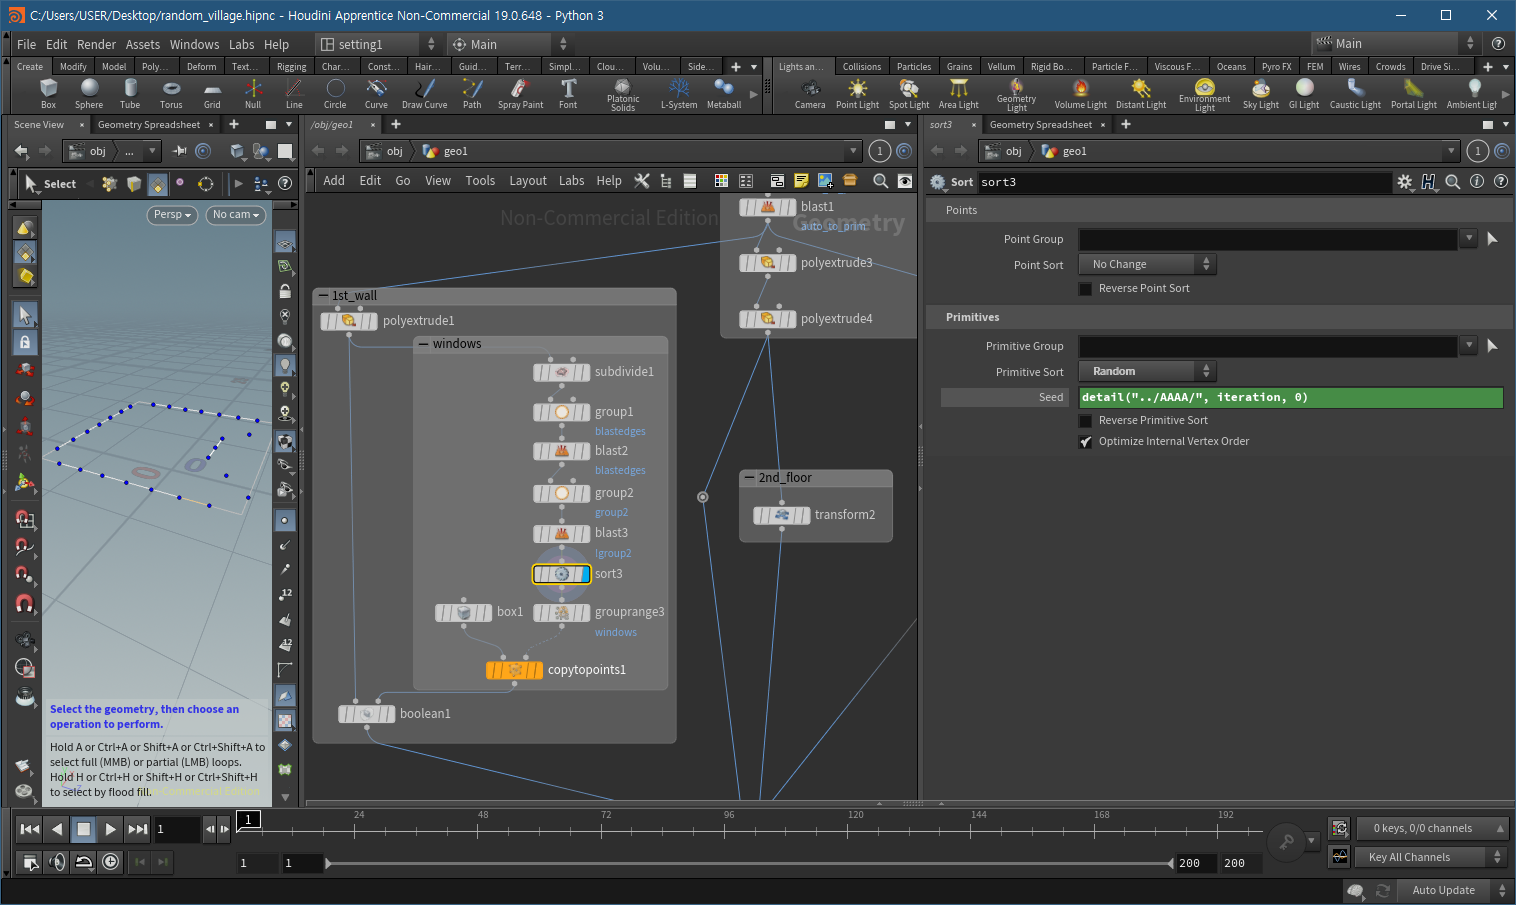Click the Font shelf tool

568,94
